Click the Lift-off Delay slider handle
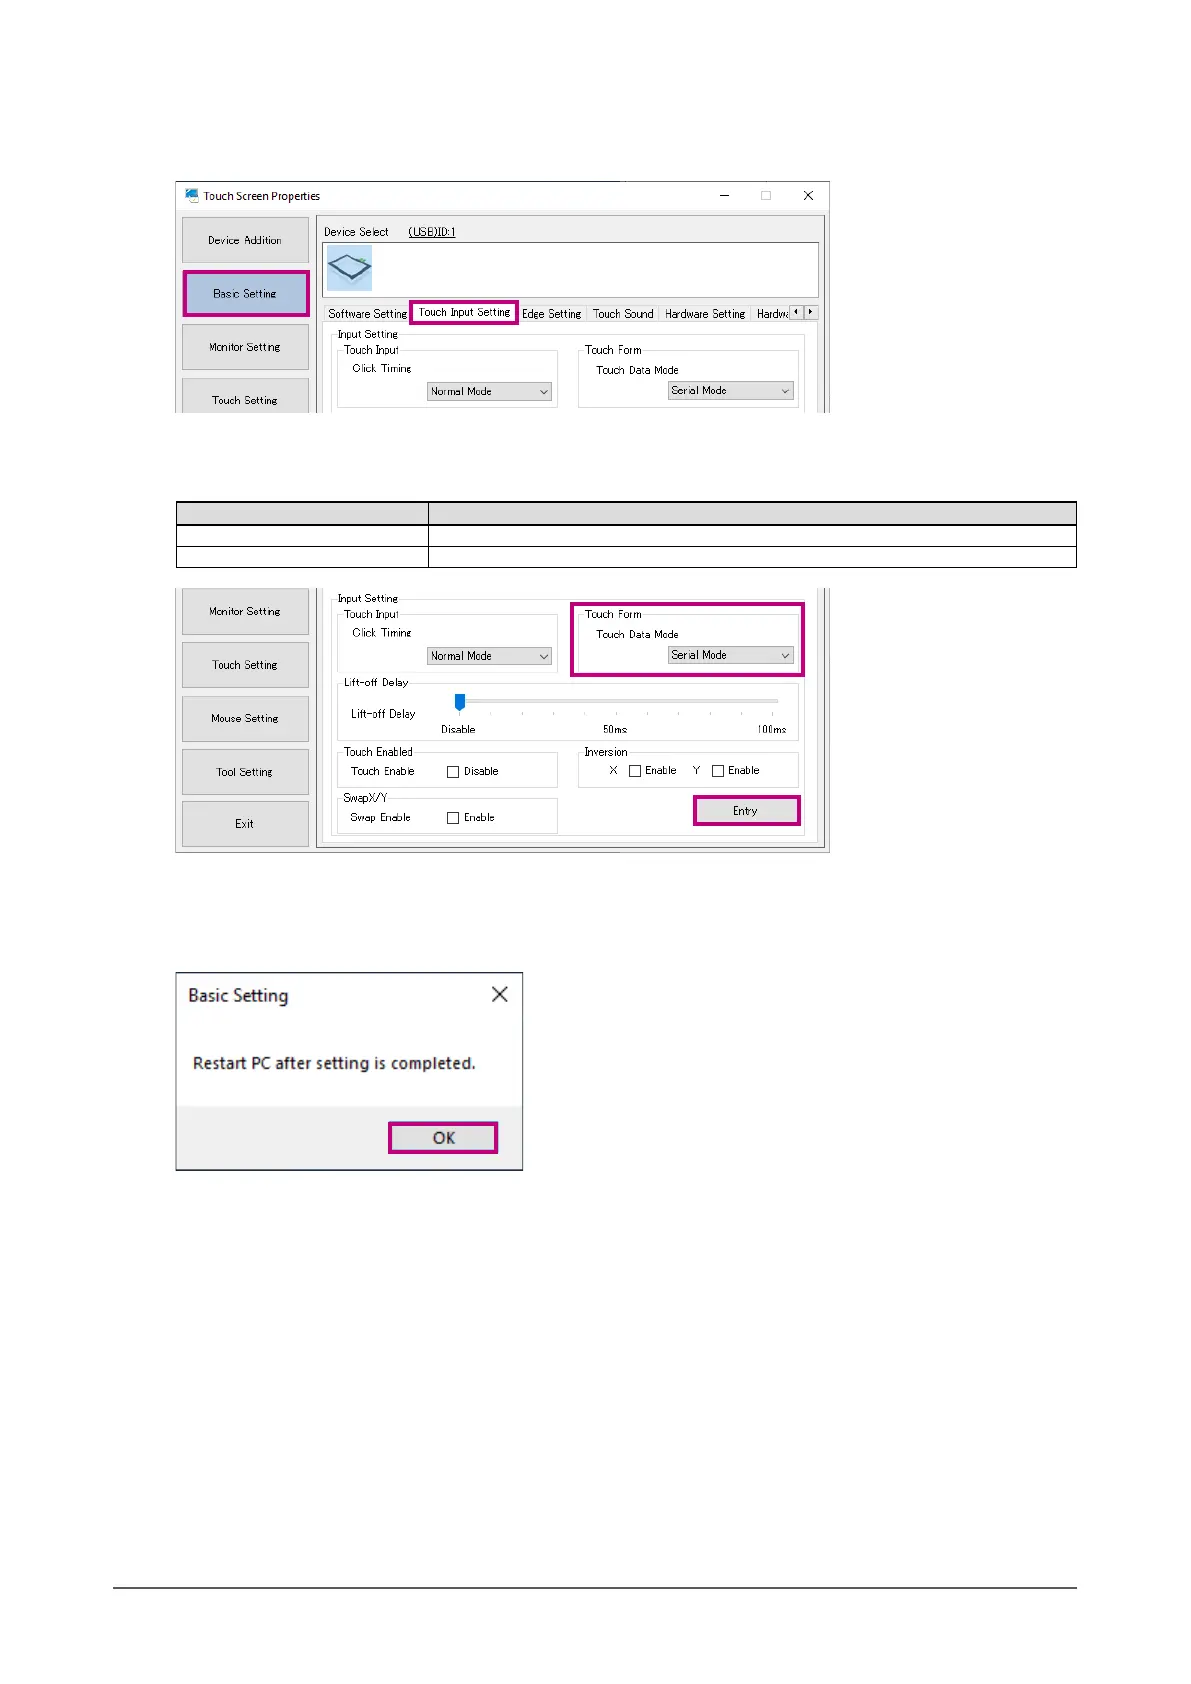Image resolution: width=1191 pixels, height=1684 pixels. tap(460, 702)
